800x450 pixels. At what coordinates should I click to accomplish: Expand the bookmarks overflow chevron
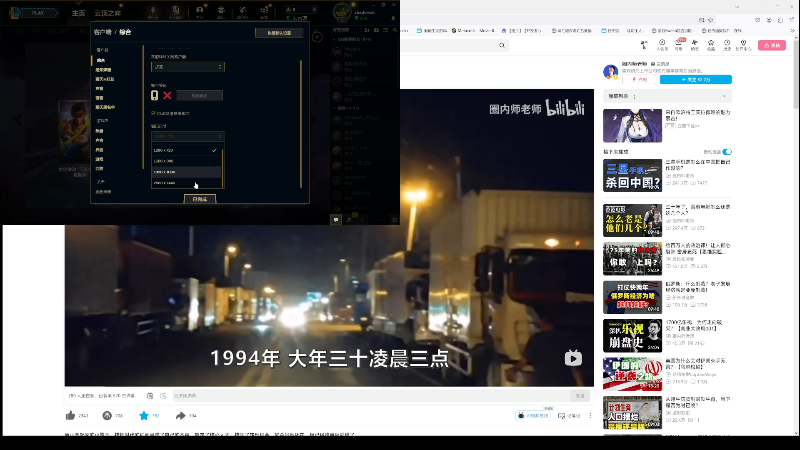(792, 31)
